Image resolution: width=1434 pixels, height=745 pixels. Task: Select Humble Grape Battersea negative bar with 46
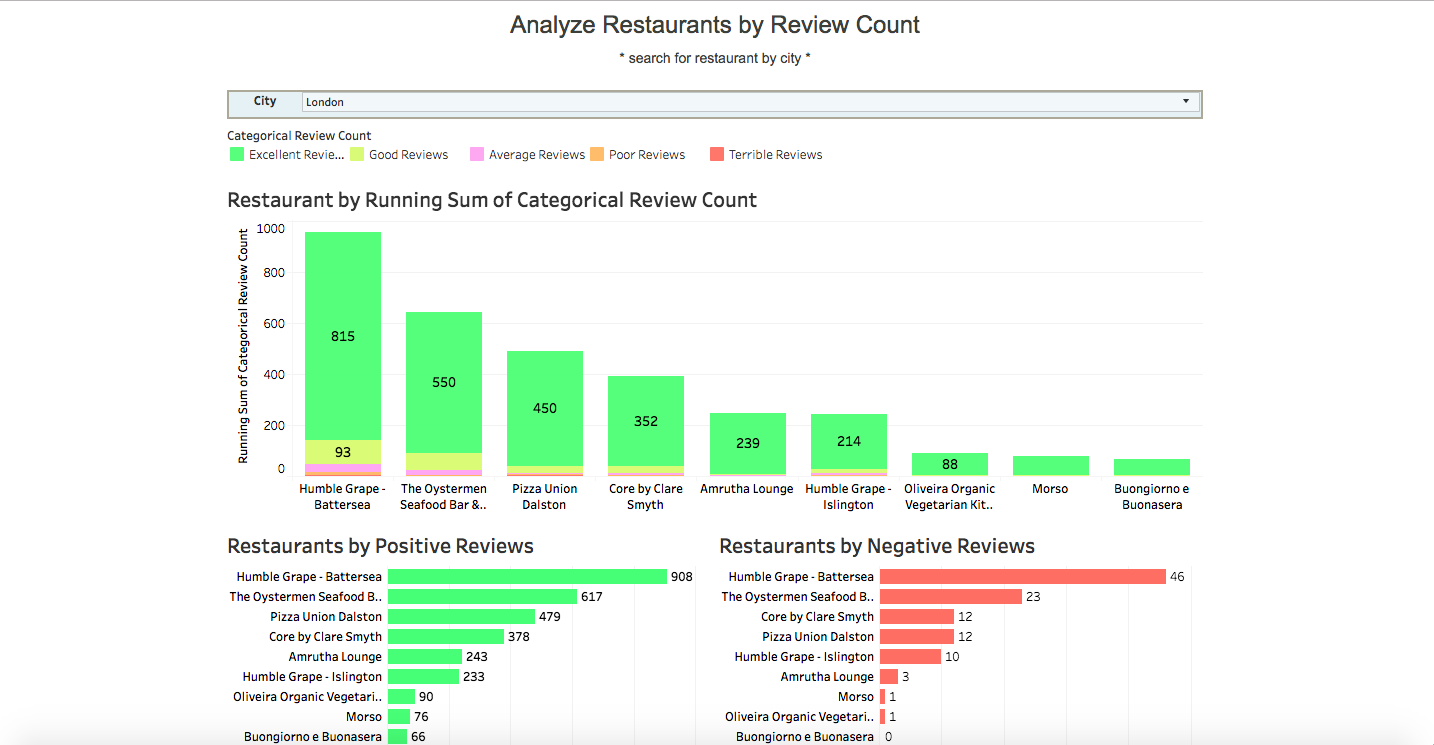[x=1023, y=577]
